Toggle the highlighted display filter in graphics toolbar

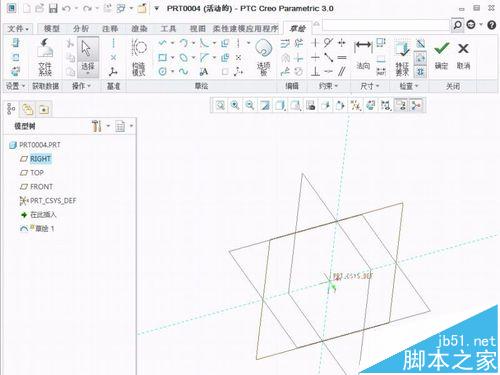[401, 106]
